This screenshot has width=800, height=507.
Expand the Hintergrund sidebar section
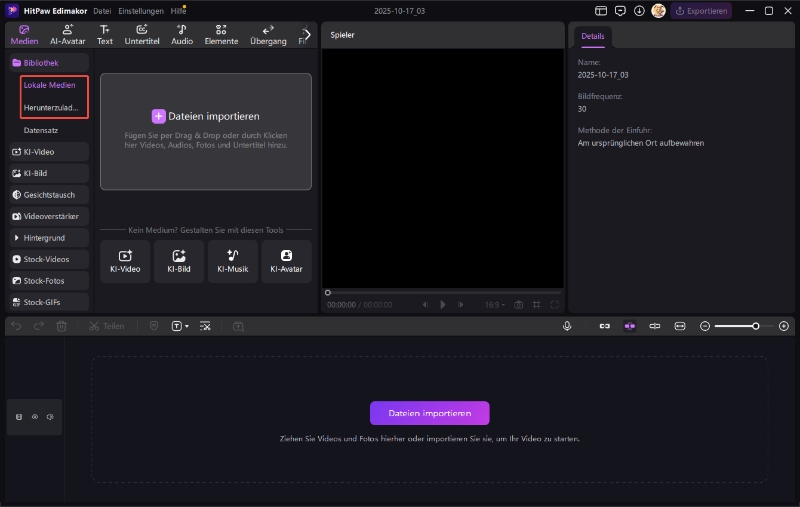click(49, 238)
